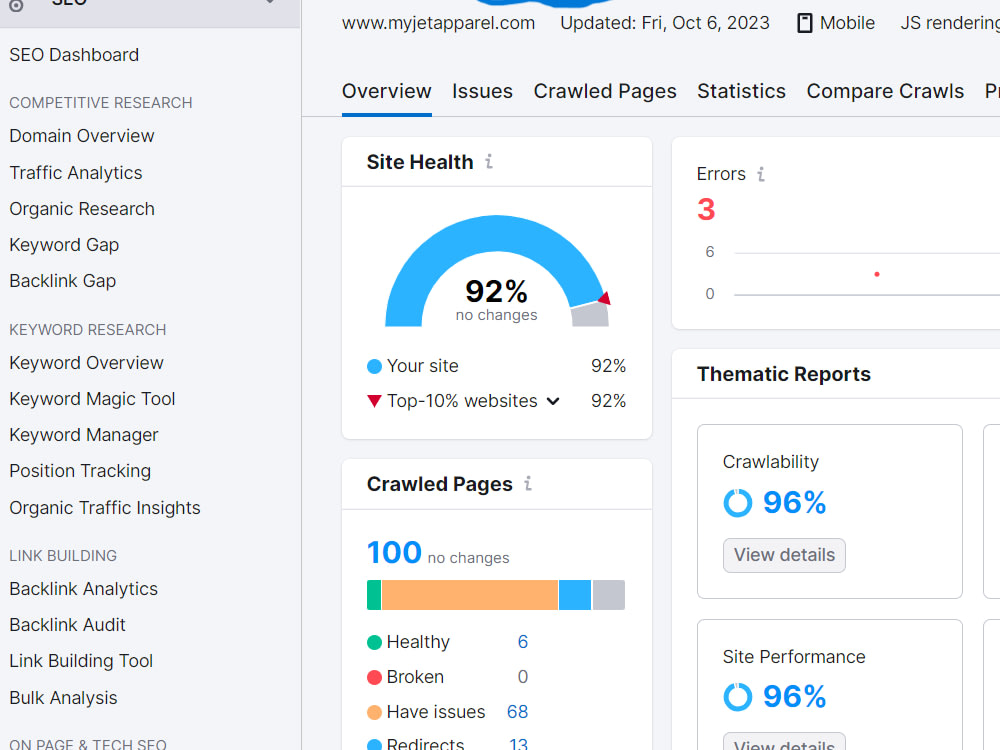Click the Site Performance 96% score
Image resolution: width=1000 pixels, height=750 pixels.
pyautogui.click(x=795, y=696)
